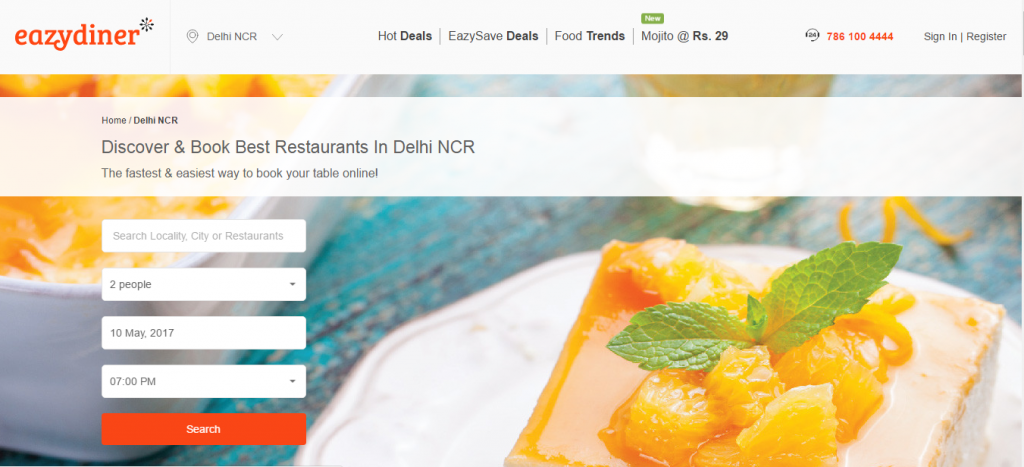1024x467 pixels.
Task: Open the 07:00 PM time dropdown
Action: tap(204, 381)
